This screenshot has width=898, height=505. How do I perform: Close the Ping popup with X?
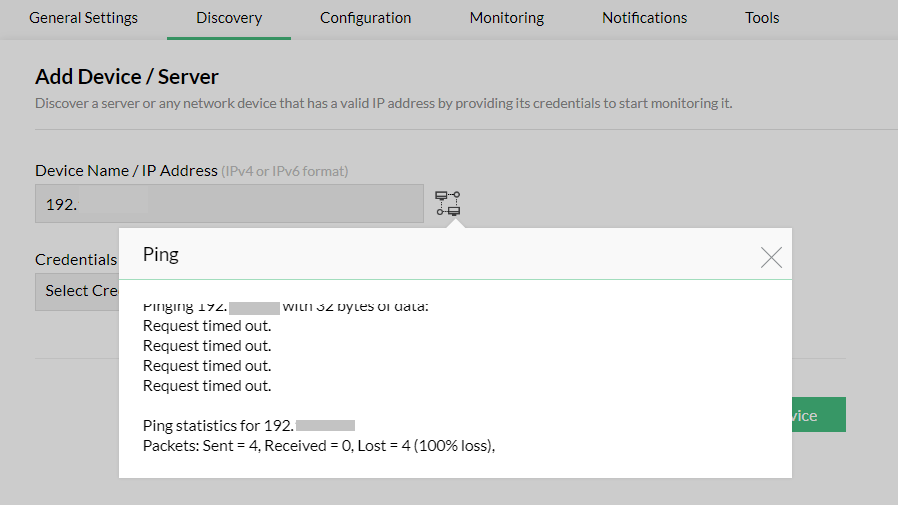tap(771, 257)
